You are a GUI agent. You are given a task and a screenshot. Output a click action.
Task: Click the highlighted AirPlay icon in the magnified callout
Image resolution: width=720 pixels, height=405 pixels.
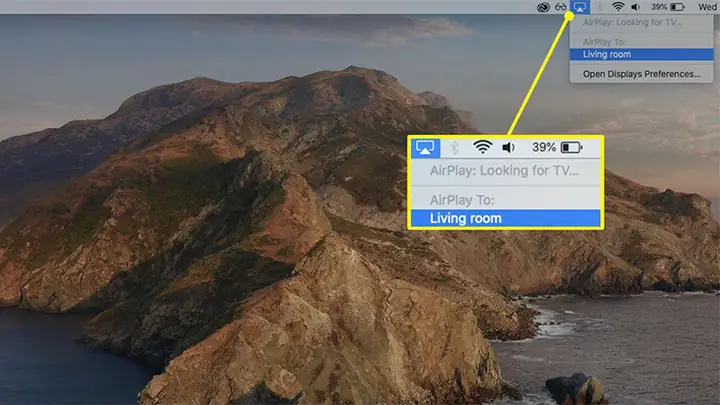tap(425, 148)
